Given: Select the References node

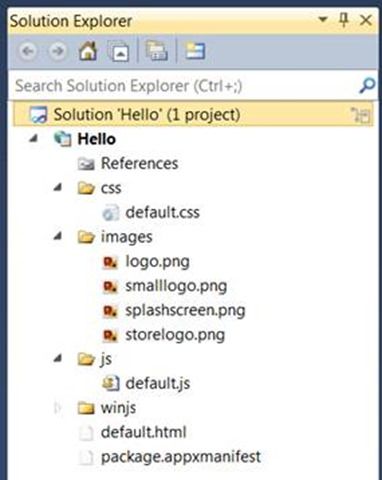Looking at the screenshot, I should pyautogui.click(x=139, y=163).
